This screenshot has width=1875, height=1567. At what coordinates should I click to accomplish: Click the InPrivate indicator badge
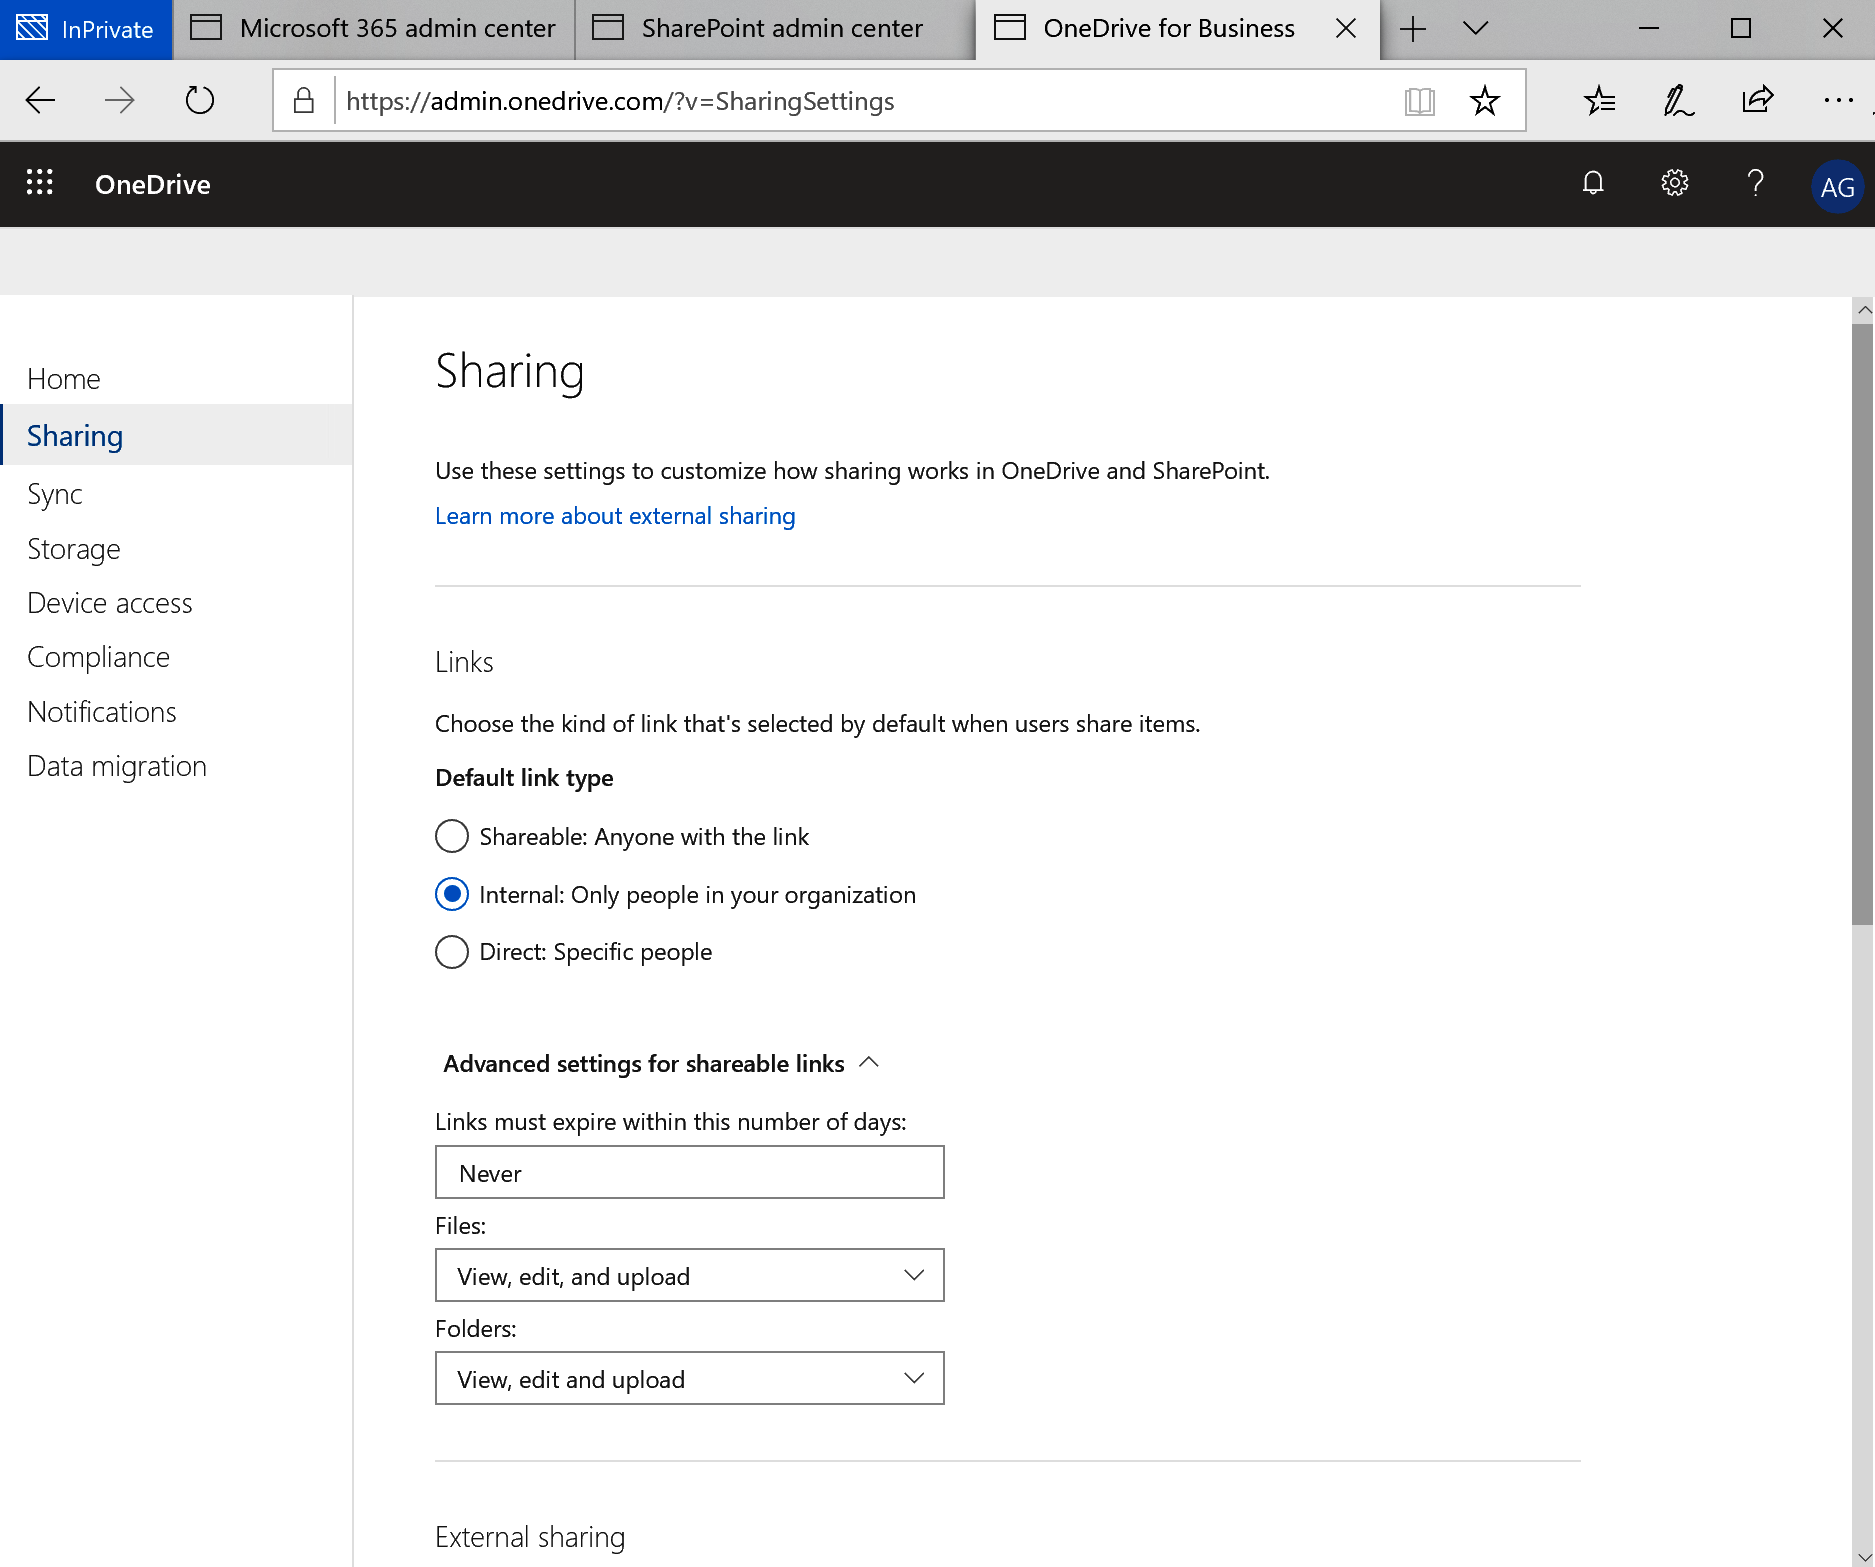(86, 29)
